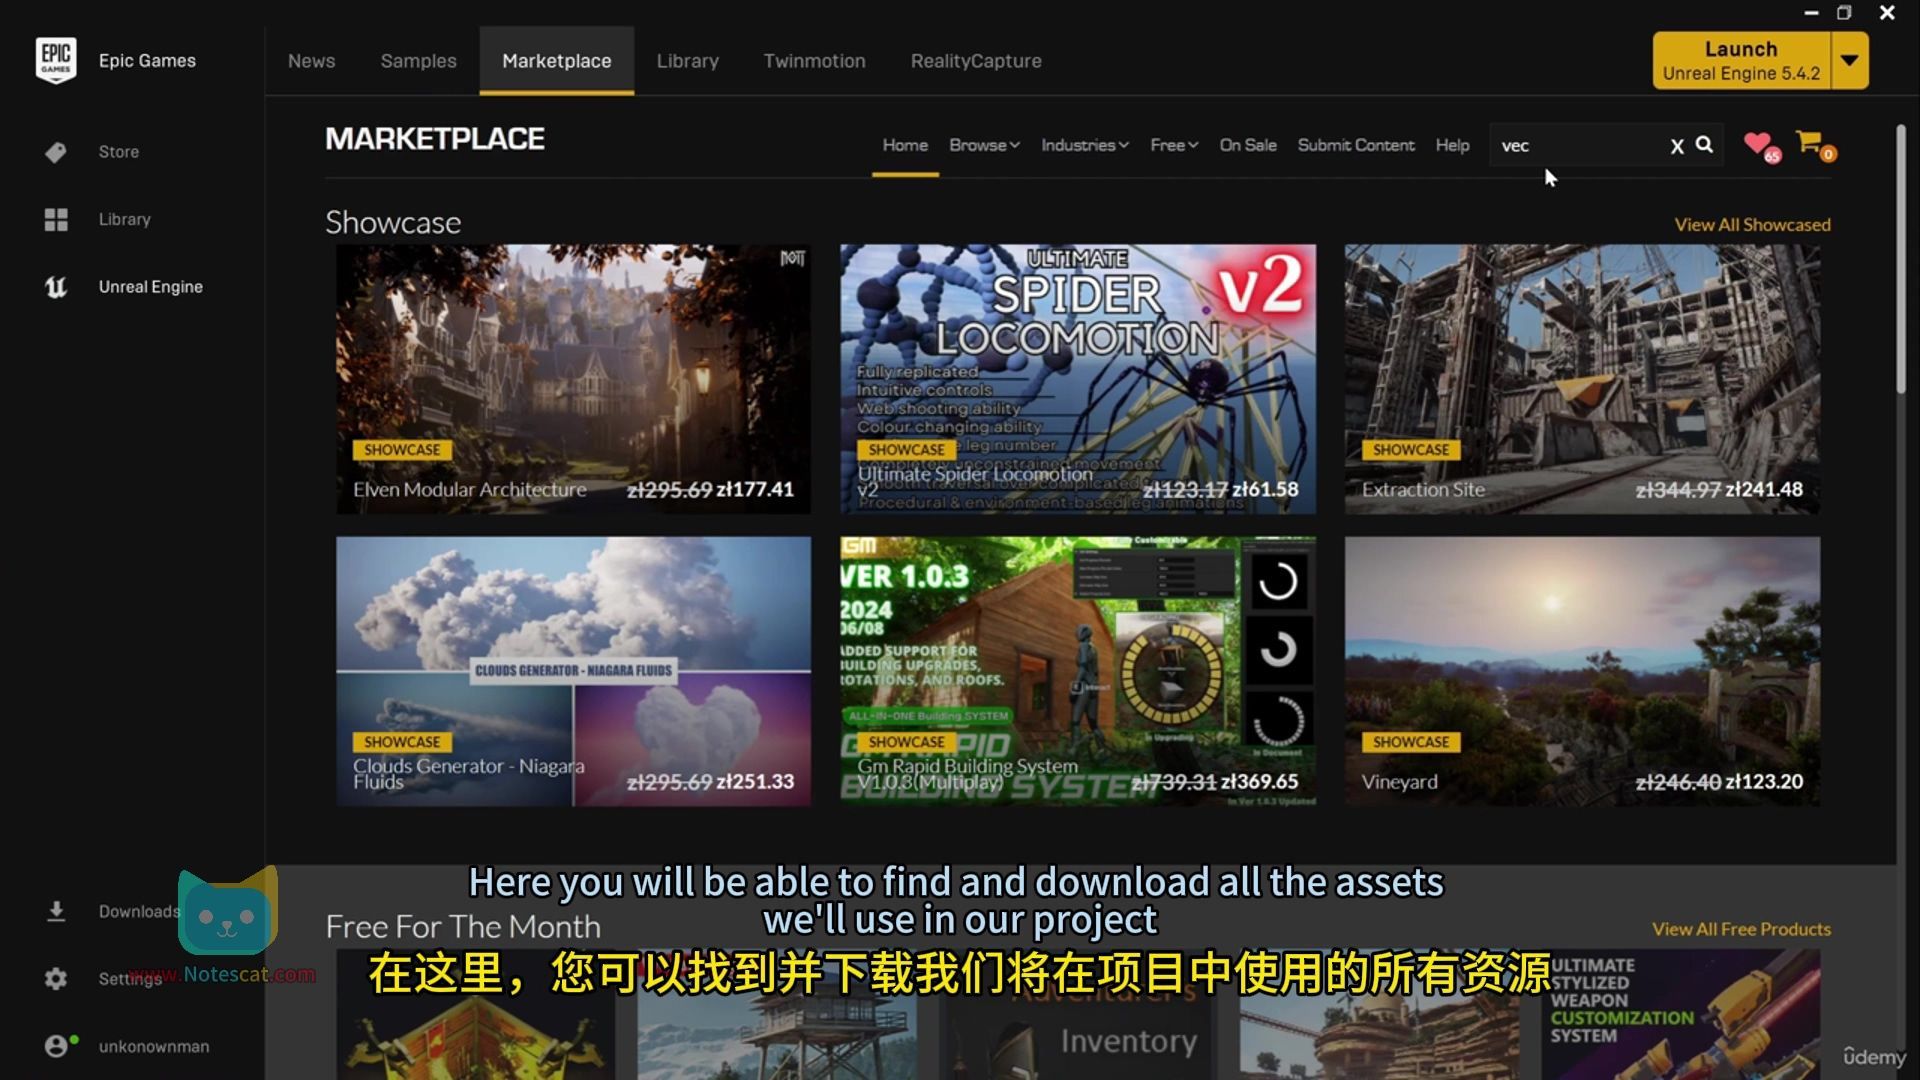Open Downloads arrow icon in sidebar
Screen dimensions: 1920x1080
pos(56,911)
